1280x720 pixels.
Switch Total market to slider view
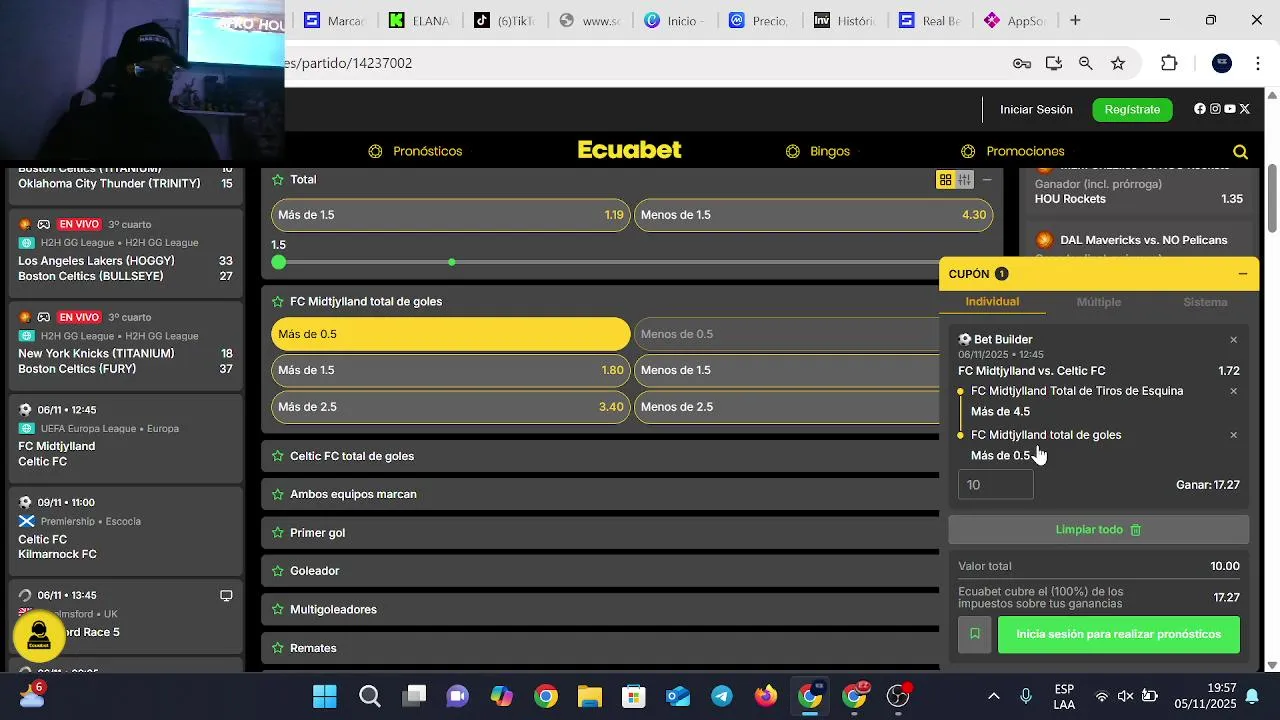pyautogui.click(x=964, y=180)
